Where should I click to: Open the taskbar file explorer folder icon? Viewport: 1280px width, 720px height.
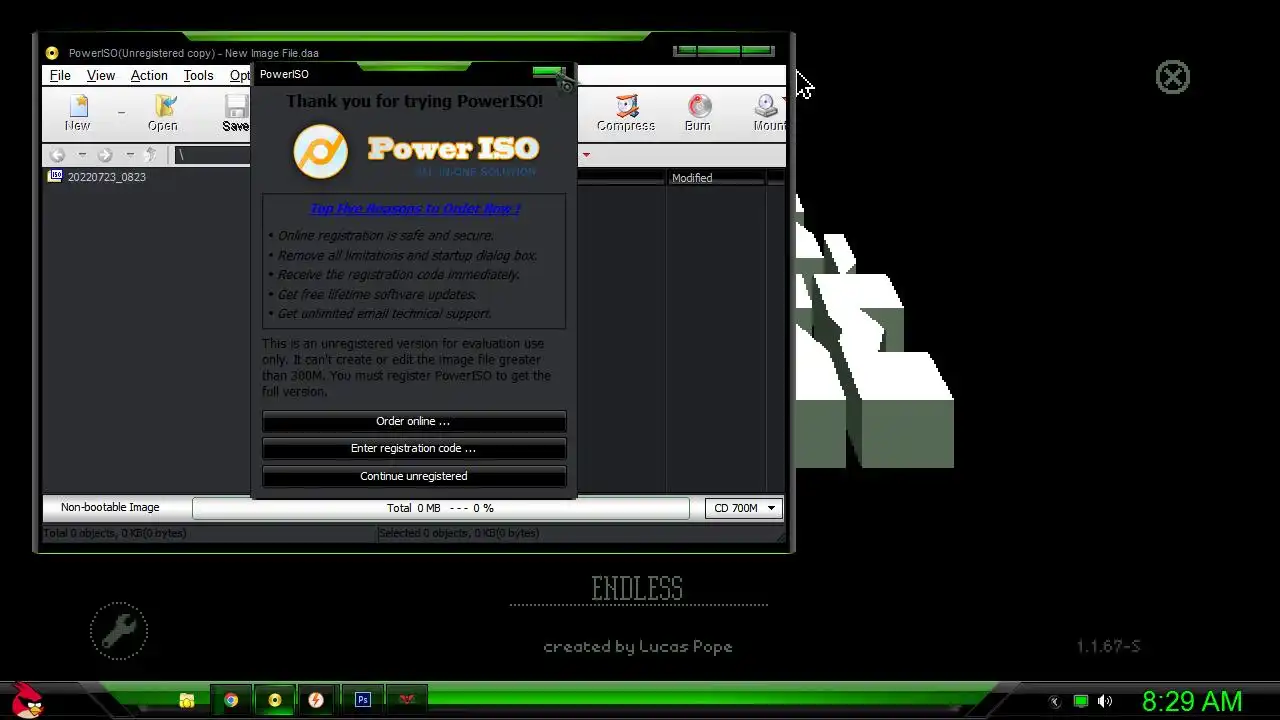pyautogui.click(x=187, y=700)
